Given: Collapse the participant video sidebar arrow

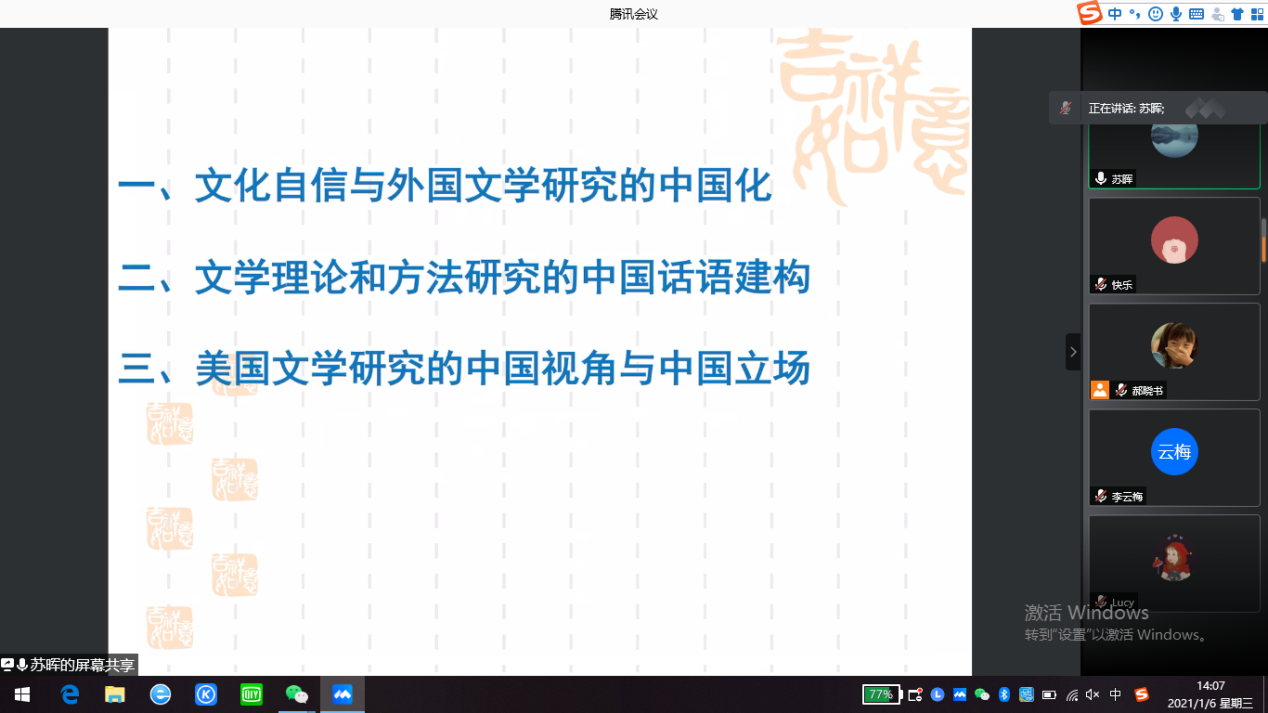Looking at the screenshot, I should pos(1073,352).
